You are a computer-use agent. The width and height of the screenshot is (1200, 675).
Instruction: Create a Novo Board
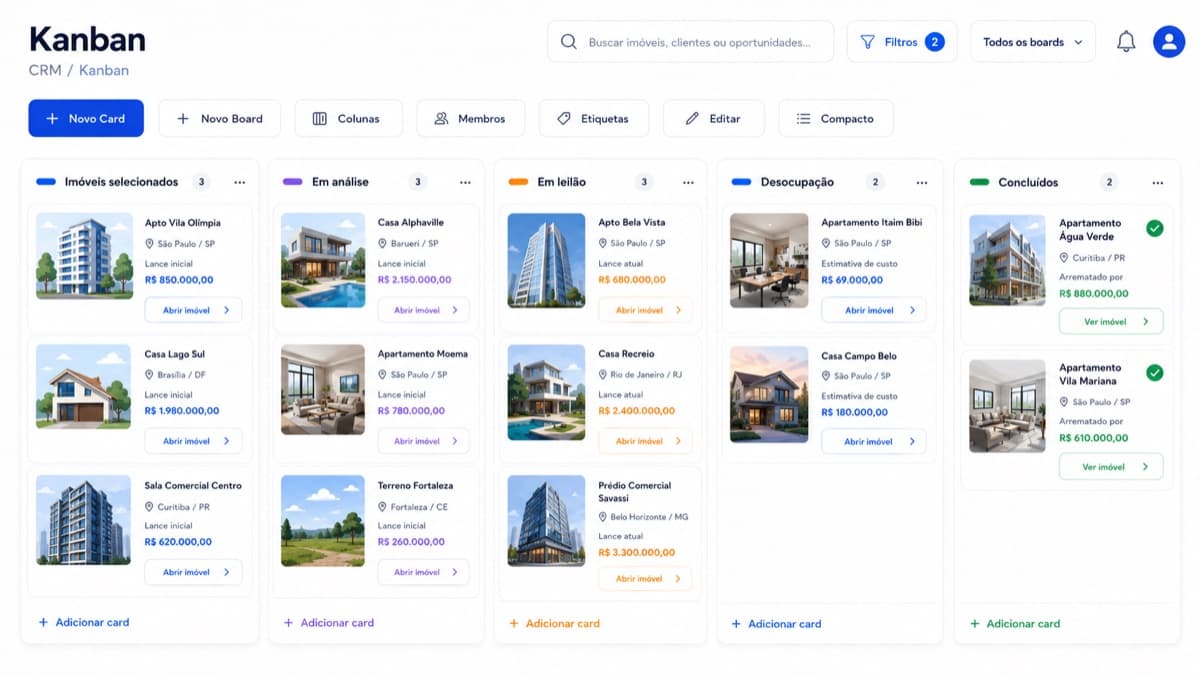tap(220, 118)
